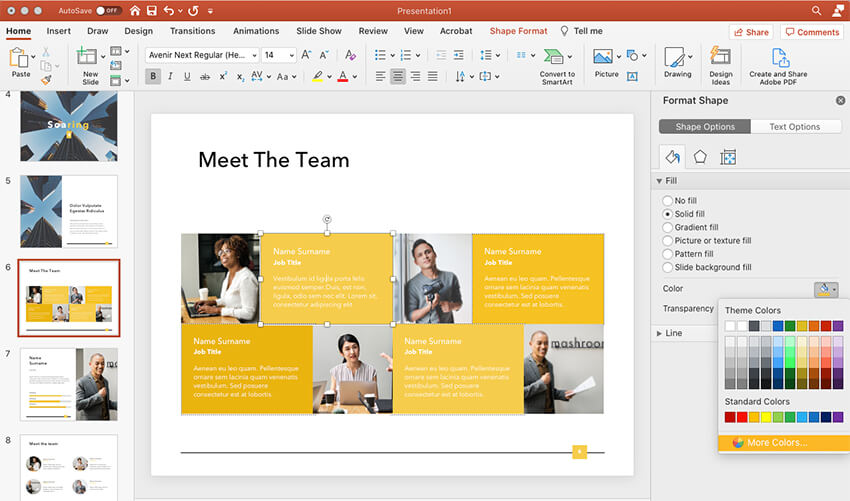Redo using the circular arrow icon

click(194, 10)
